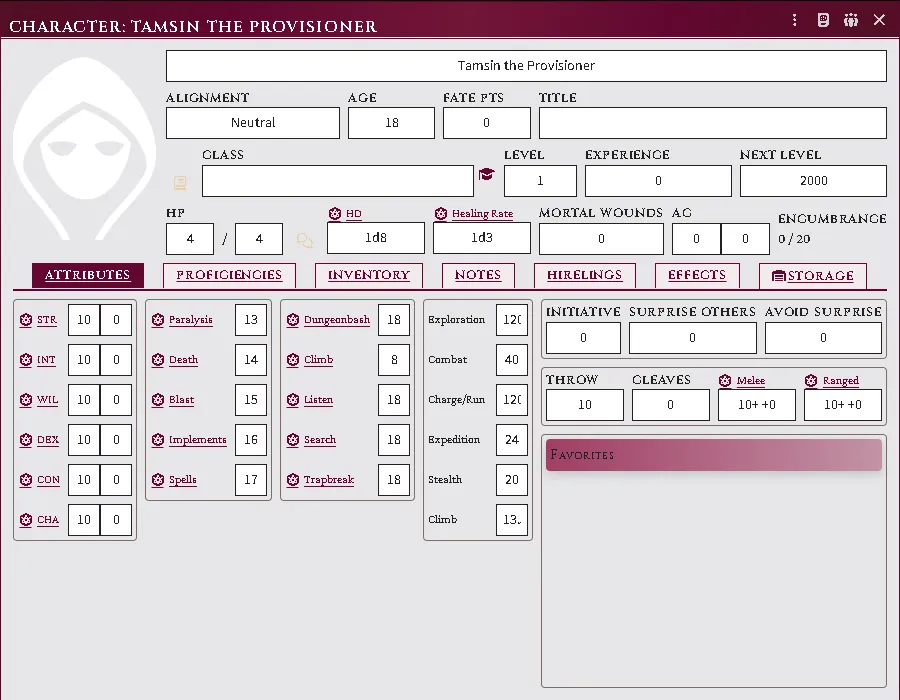
Task: Open the three-dot options menu
Action: 794,20
